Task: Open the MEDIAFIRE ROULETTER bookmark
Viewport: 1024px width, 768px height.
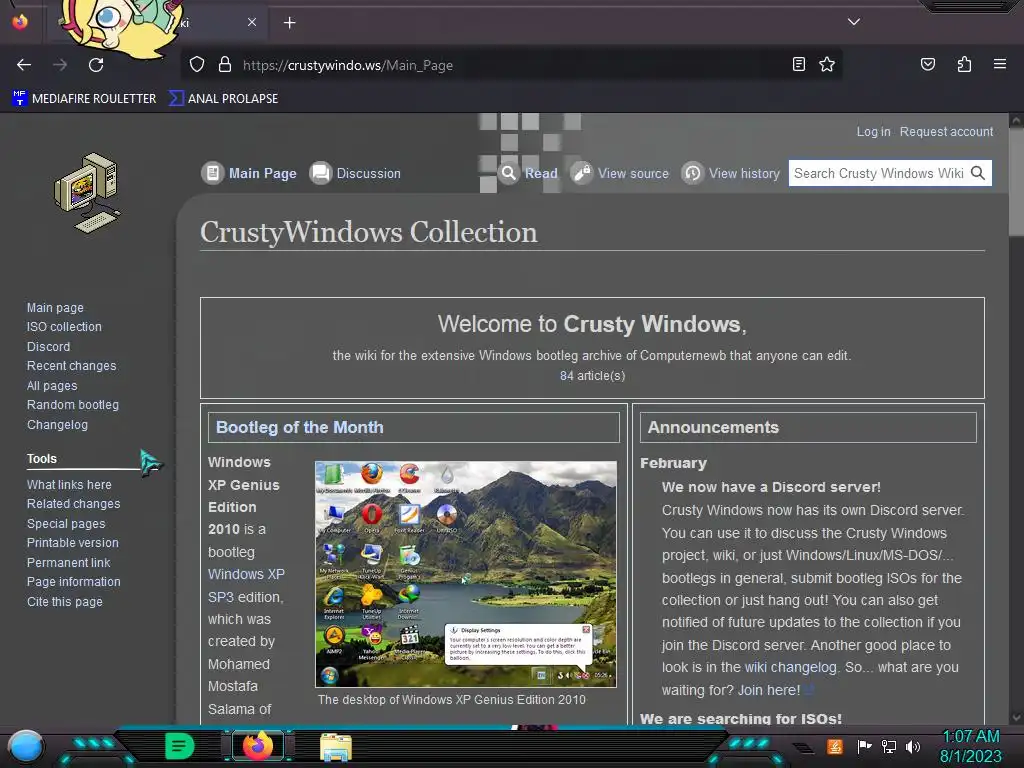Action: [x=84, y=99]
